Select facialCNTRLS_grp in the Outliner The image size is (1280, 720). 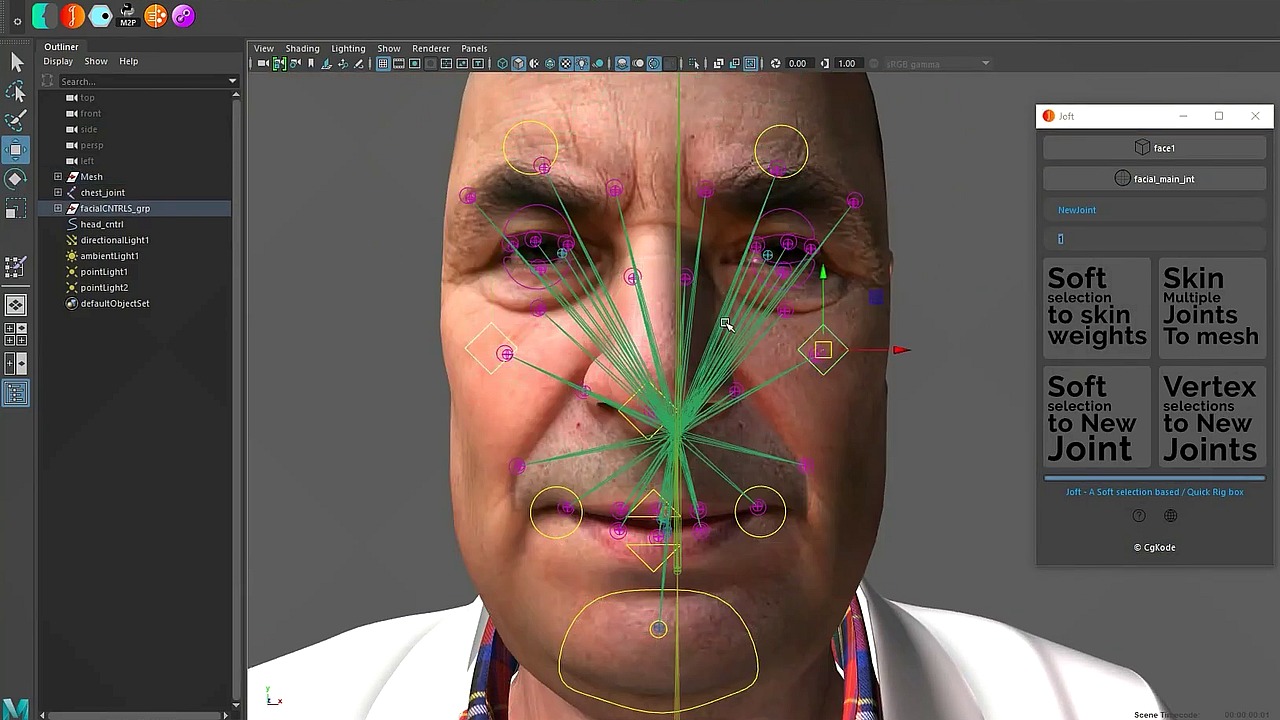click(115, 208)
